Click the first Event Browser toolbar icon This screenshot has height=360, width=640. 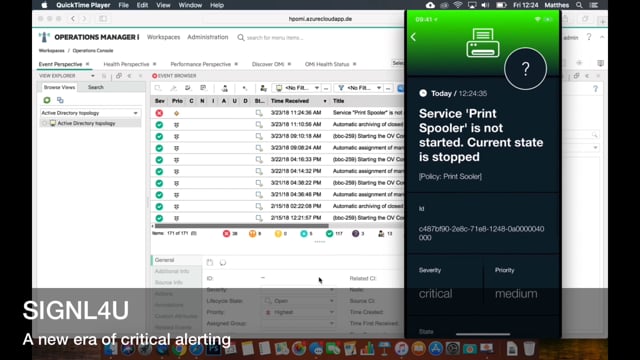158,88
